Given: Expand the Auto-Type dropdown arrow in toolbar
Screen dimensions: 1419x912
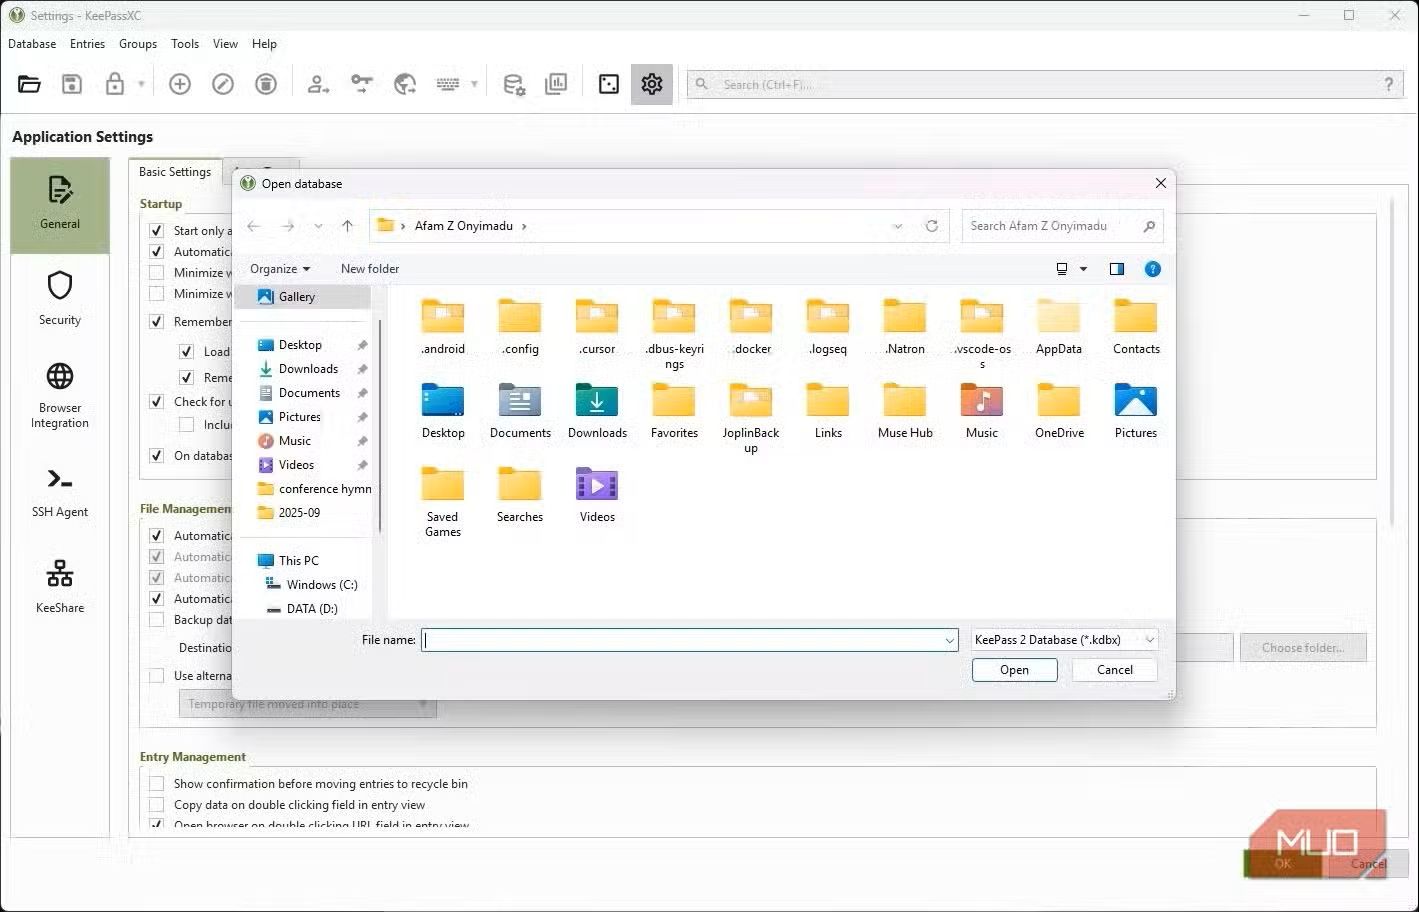Looking at the screenshot, I should (474, 84).
